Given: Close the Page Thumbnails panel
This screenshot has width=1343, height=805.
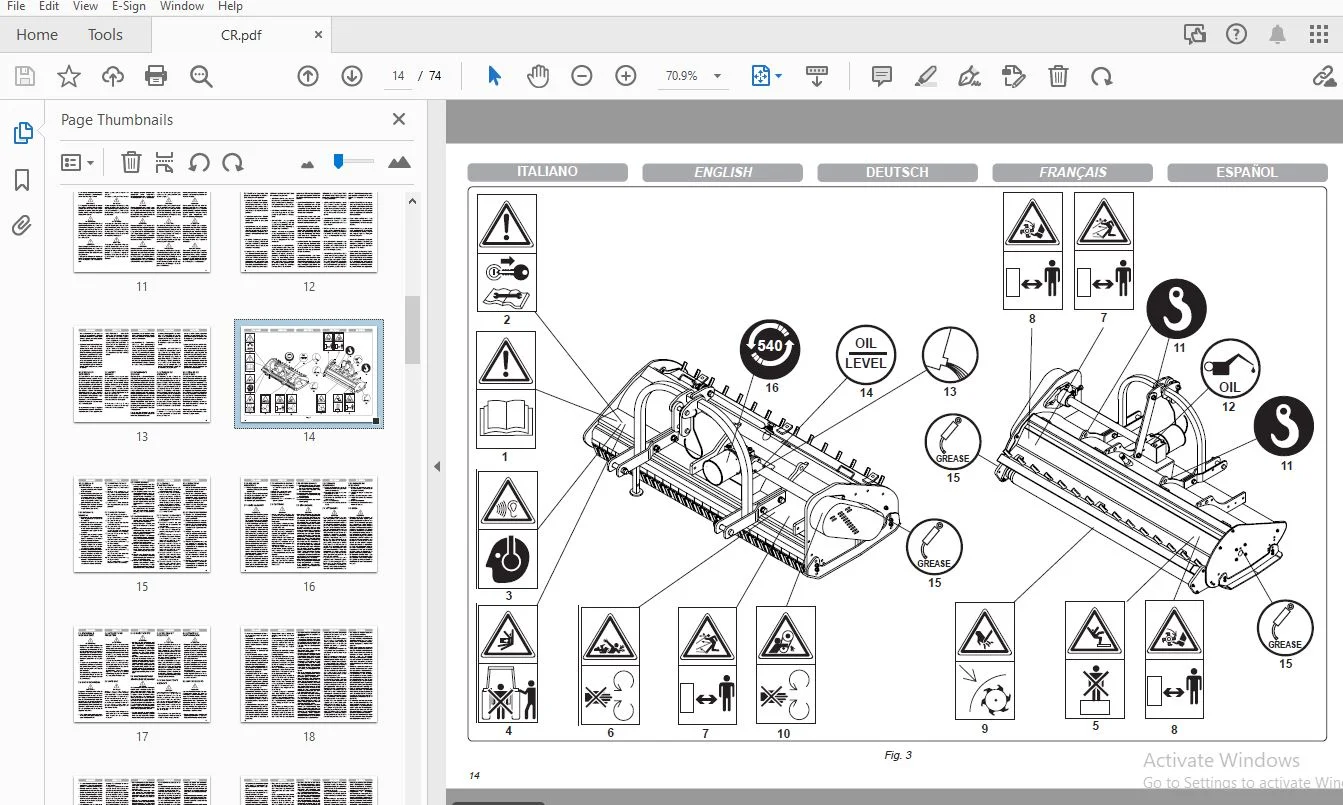Looking at the screenshot, I should pyautogui.click(x=399, y=119).
